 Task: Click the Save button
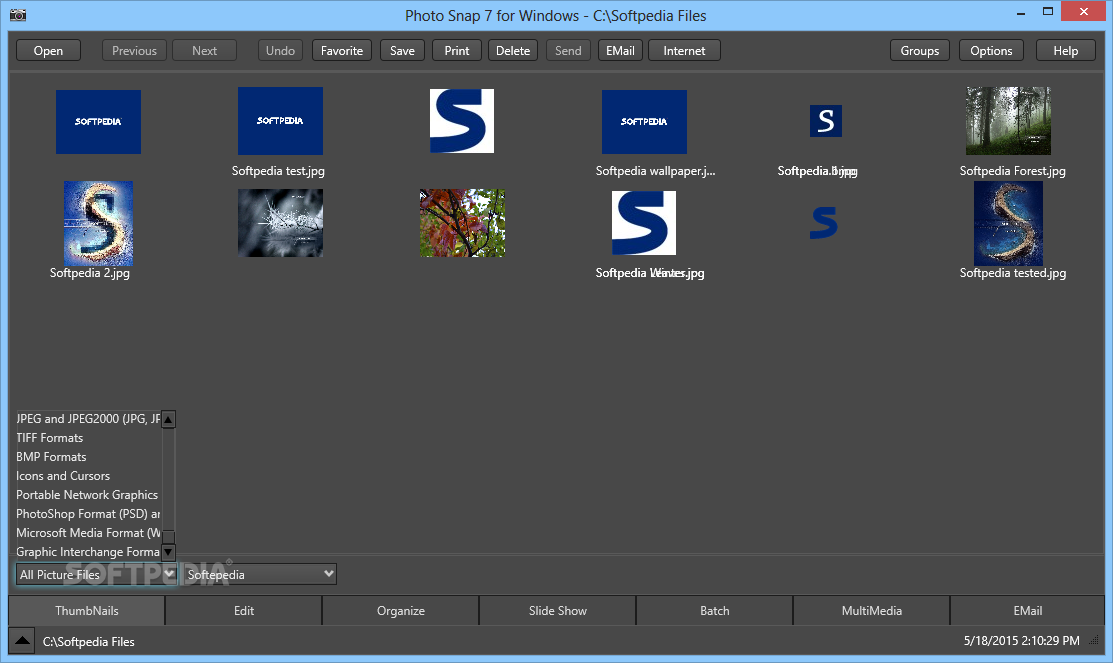point(402,50)
